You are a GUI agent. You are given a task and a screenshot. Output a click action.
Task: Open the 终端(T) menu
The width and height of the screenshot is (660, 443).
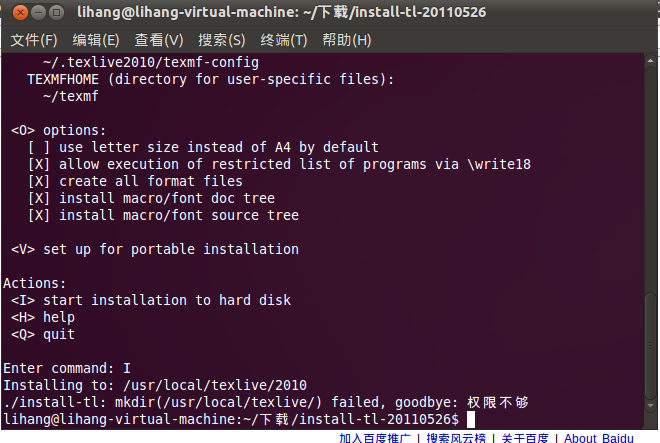click(284, 40)
